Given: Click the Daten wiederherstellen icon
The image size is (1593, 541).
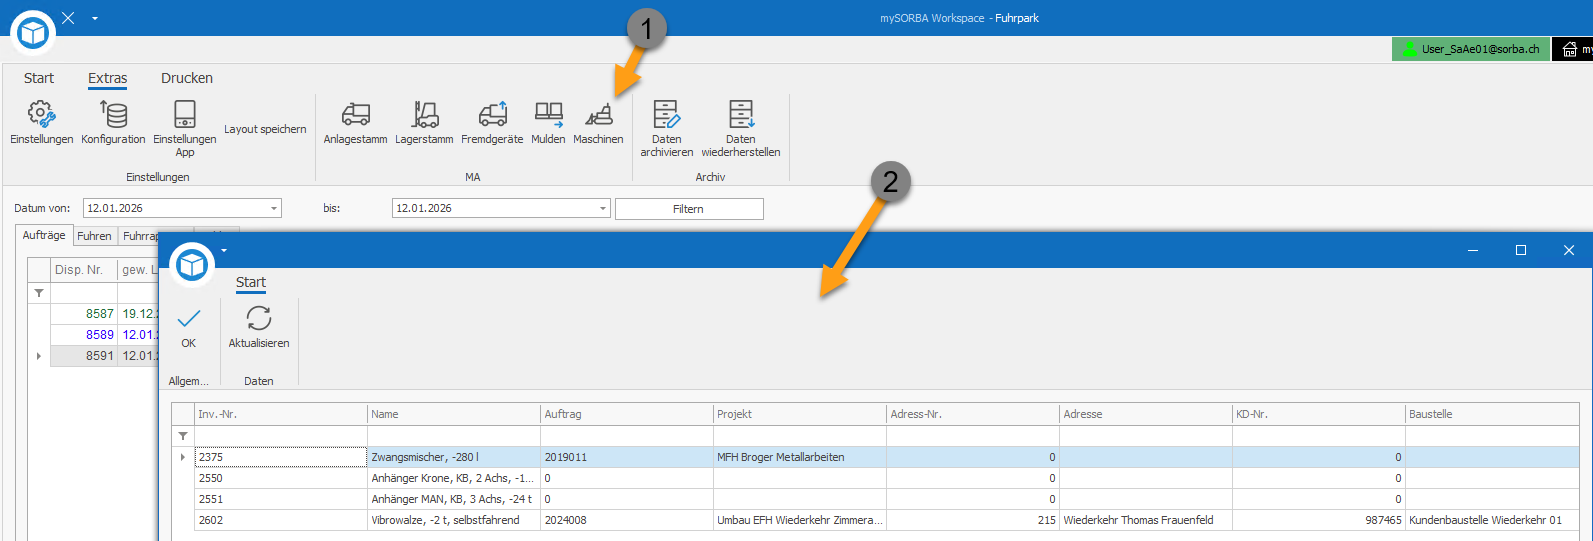Looking at the screenshot, I should point(741,114).
